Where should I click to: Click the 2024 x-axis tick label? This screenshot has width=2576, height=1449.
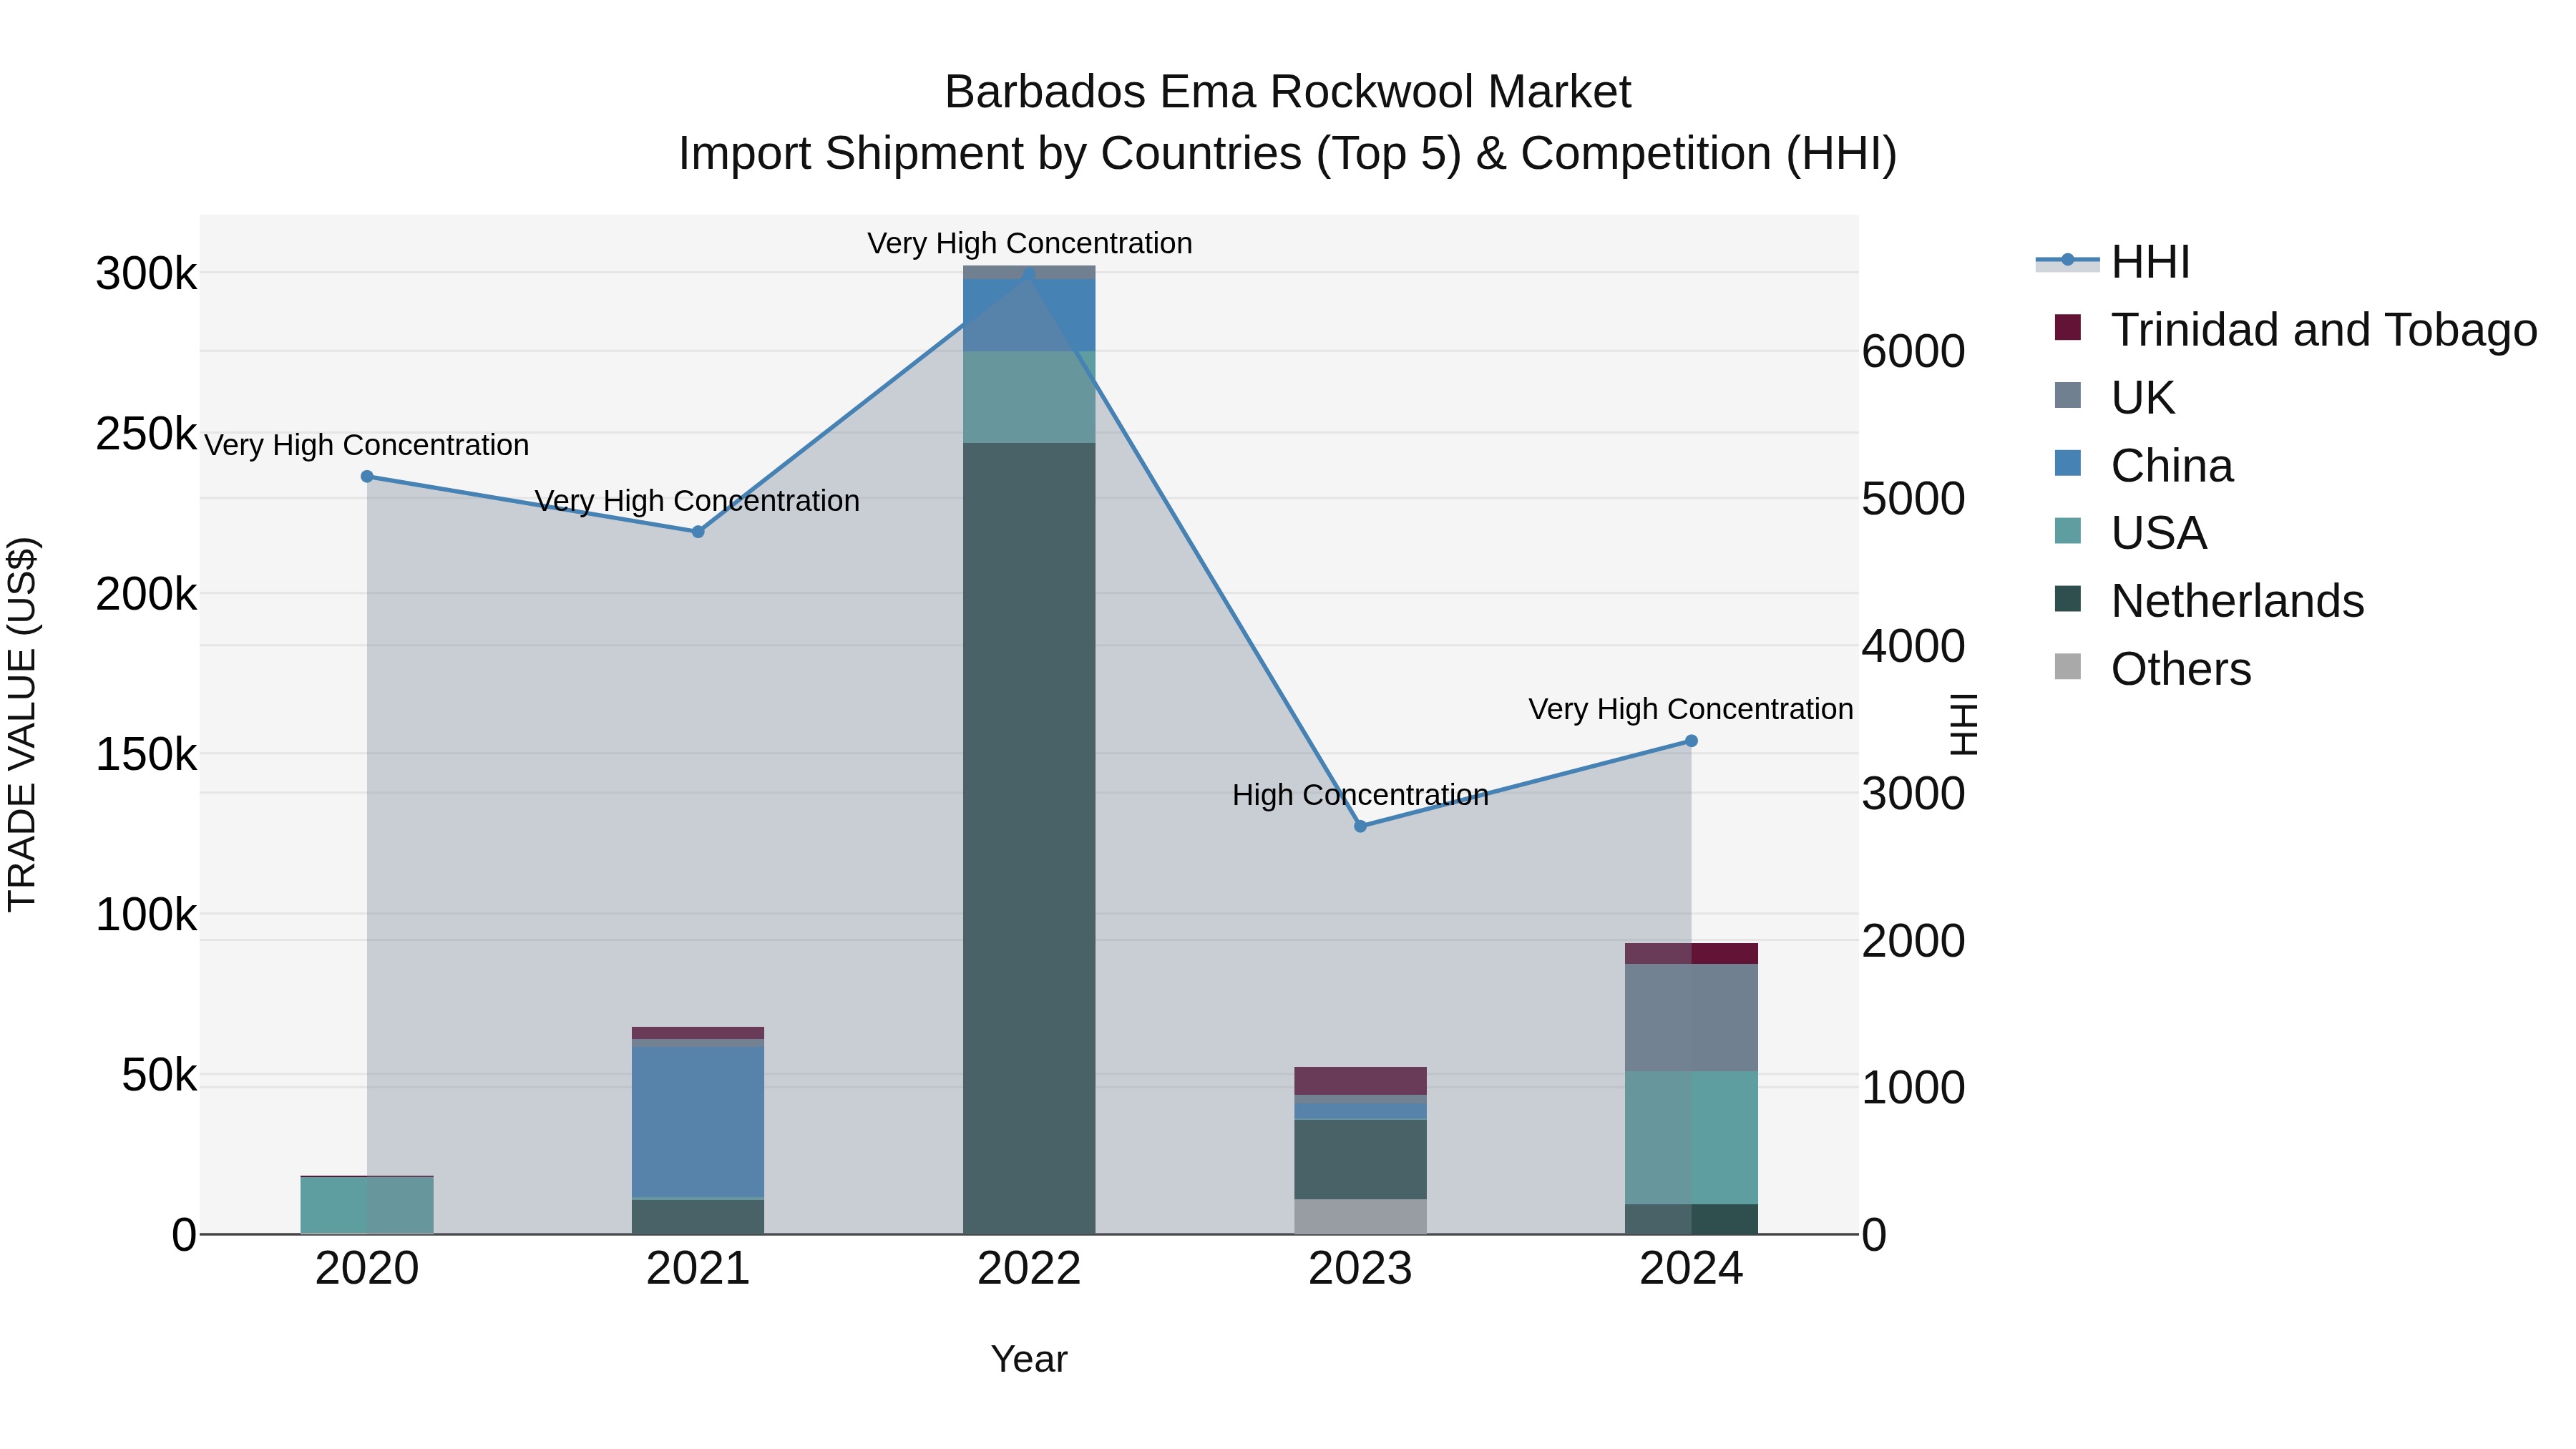1691,1268
